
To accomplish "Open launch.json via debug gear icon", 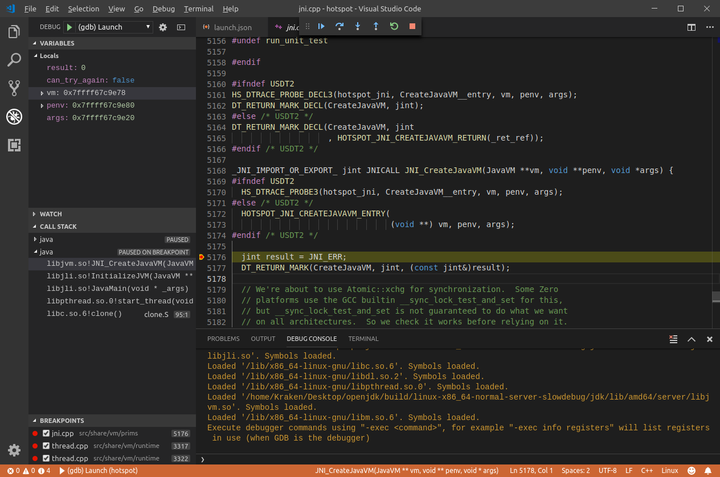I will [x=163, y=27].
